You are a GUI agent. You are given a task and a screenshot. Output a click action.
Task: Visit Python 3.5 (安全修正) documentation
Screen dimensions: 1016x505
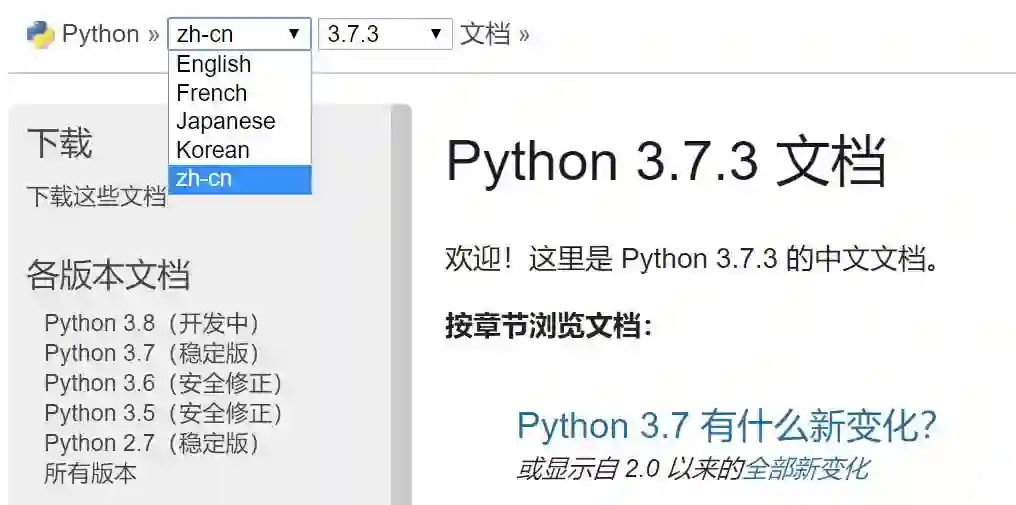tap(164, 414)
